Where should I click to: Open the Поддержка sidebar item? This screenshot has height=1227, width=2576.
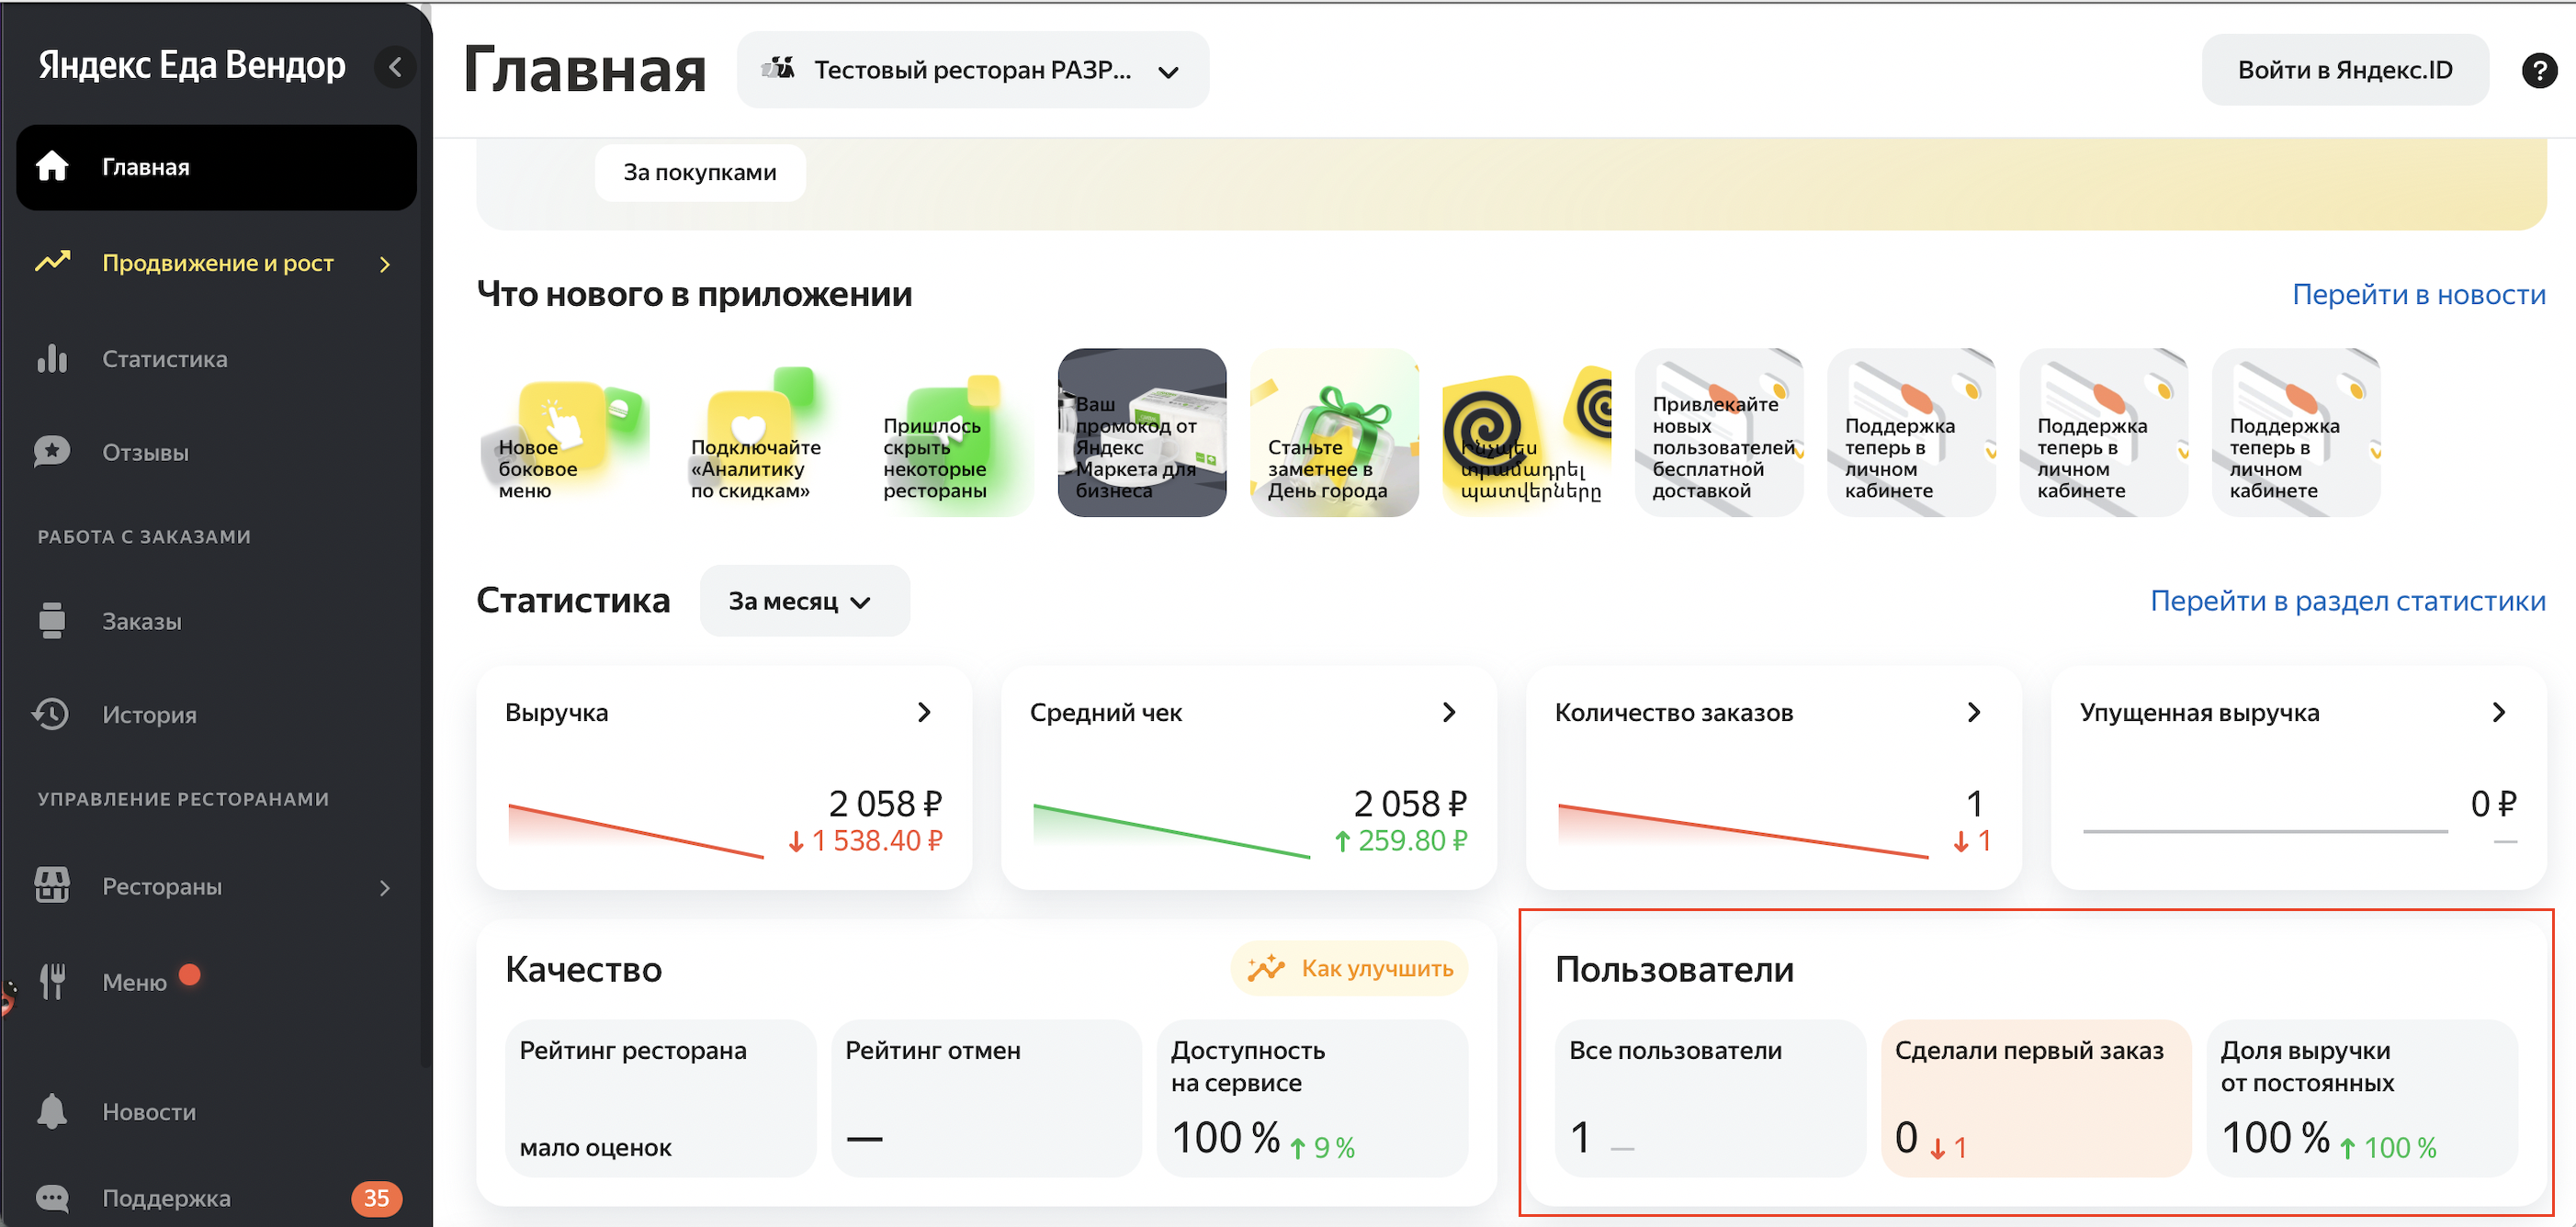click(x=216, y=1197)
